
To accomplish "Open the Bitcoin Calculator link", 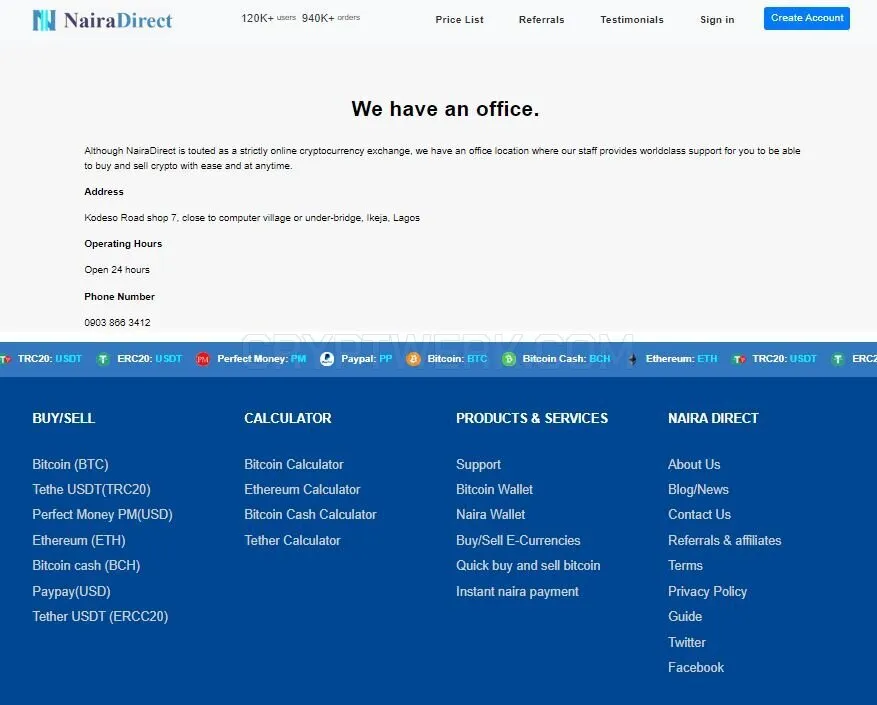I will (x=294, y=464).
